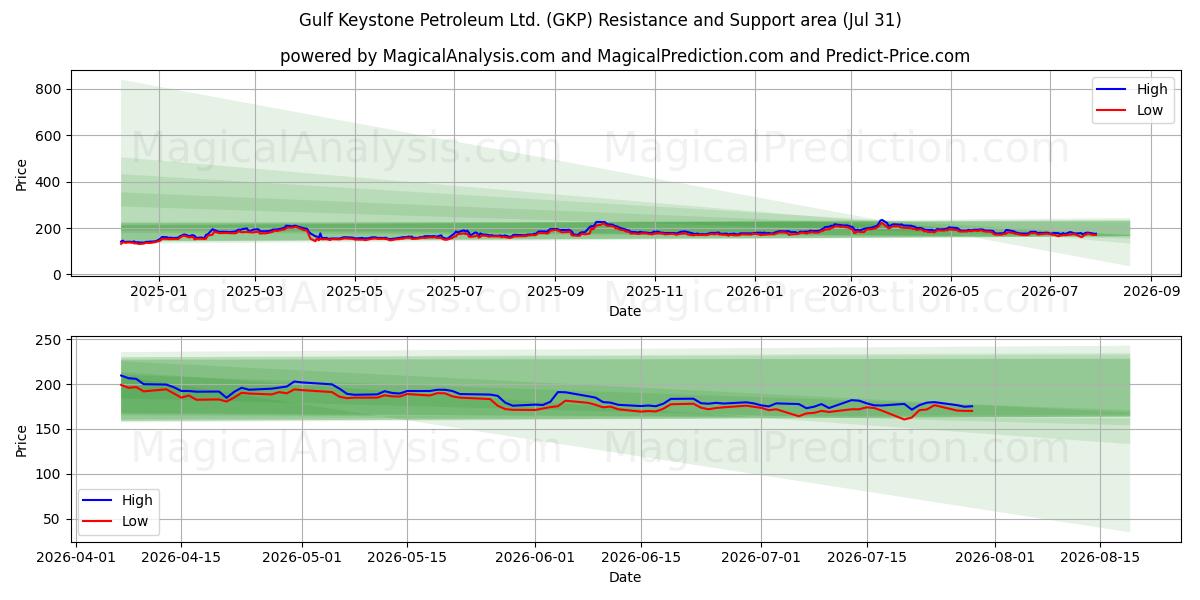1200x600 pixels.
Task: Click the '2025-01' x-axis tick label
Action: pyautogui.click(x=158, y=292)
